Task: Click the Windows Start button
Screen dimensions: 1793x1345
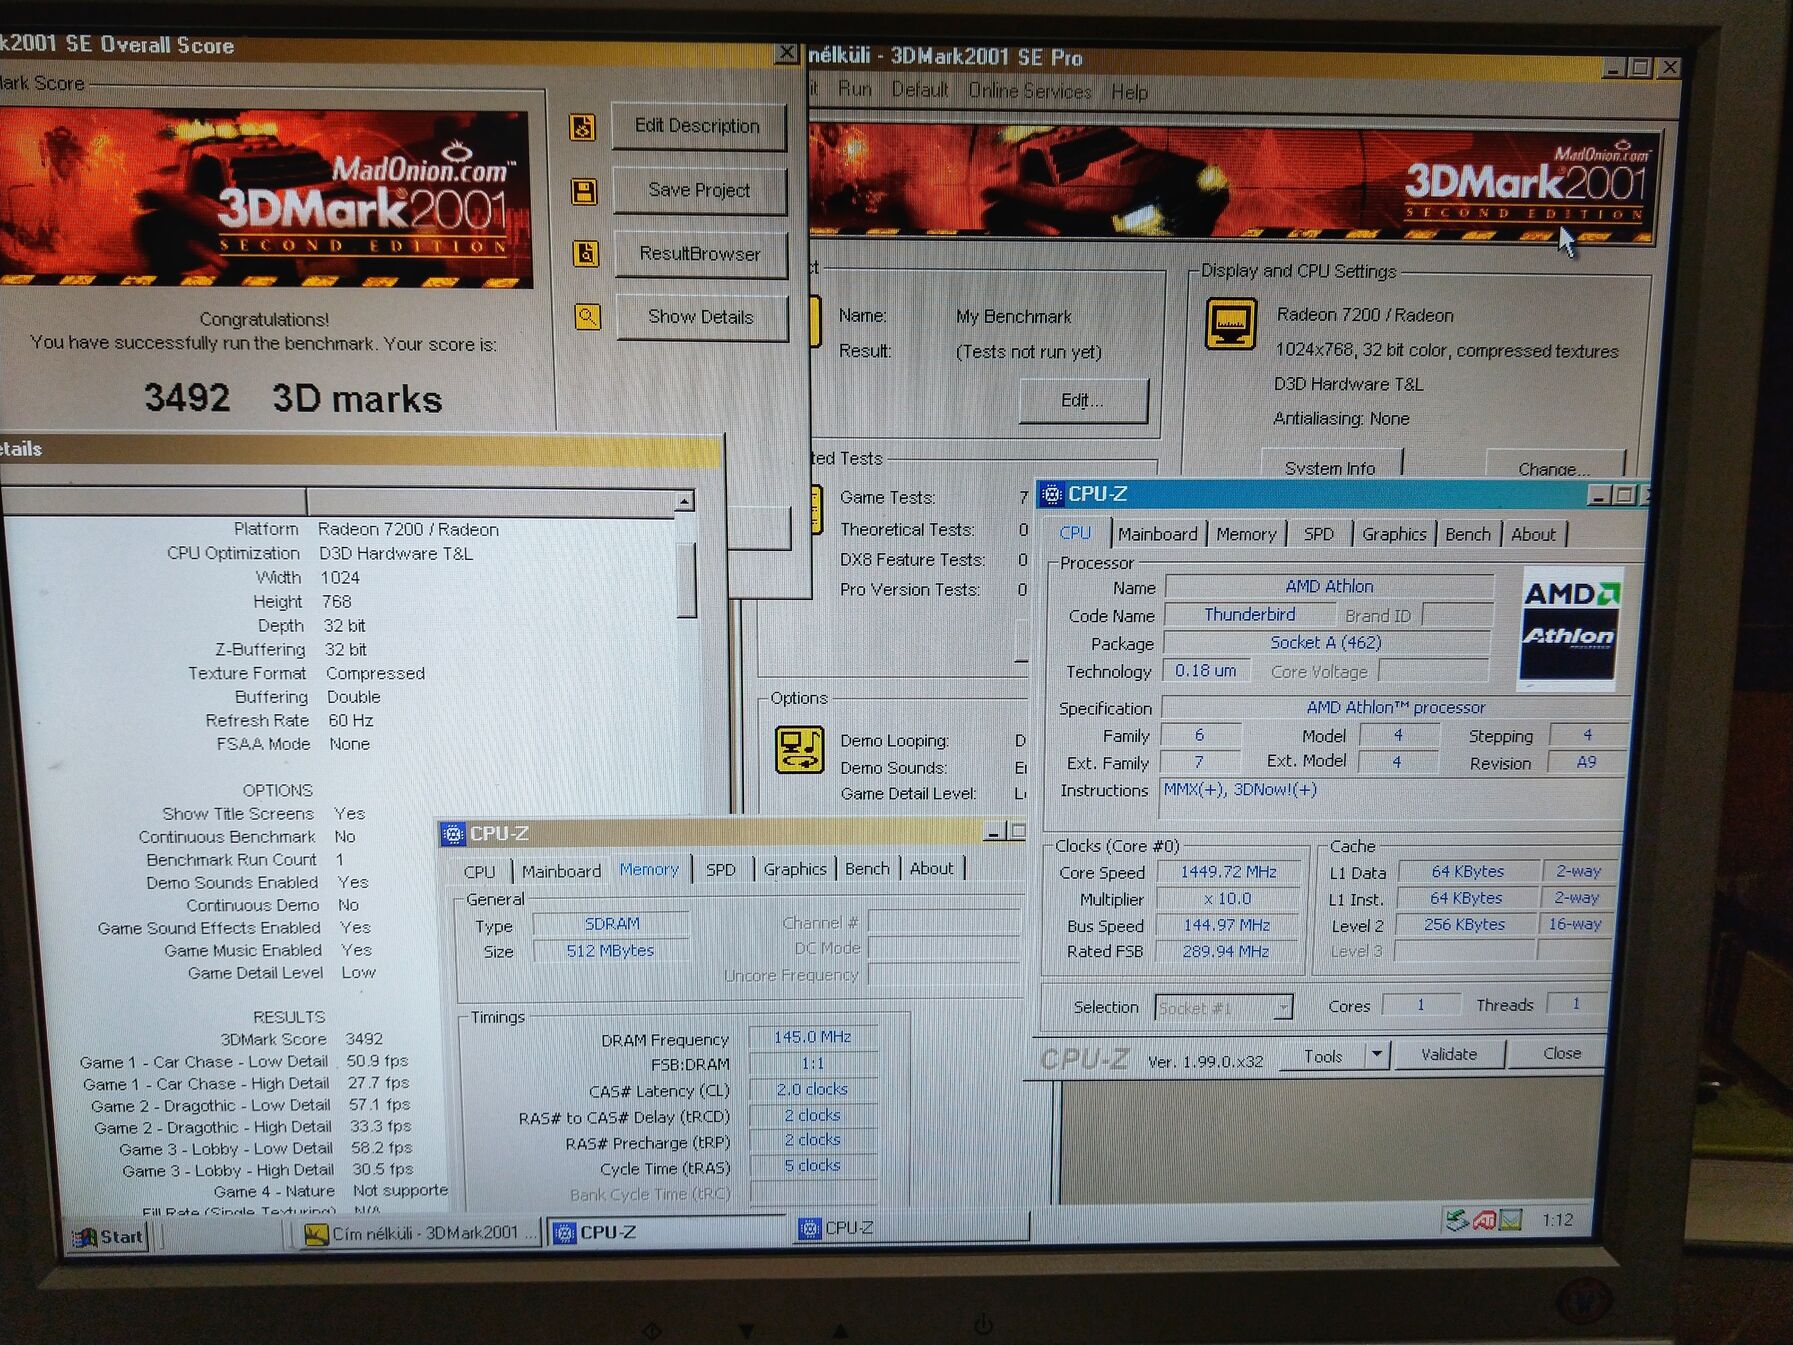Action: pyautogui.click(x=109, y=1237)
